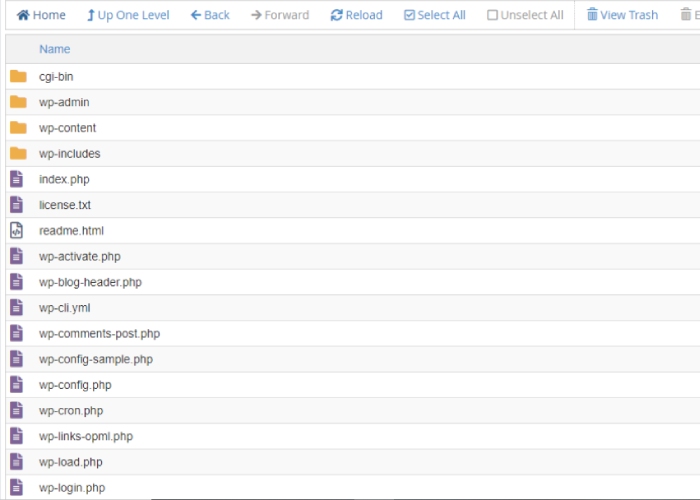Select the wp-links-opml.php file name

point(86,437)
